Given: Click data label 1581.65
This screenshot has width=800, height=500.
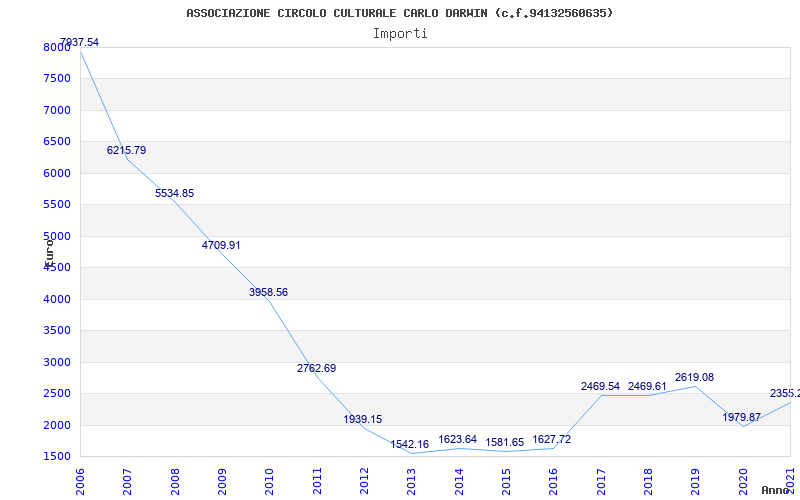Looking at the screenshot, I should point(505,442).
